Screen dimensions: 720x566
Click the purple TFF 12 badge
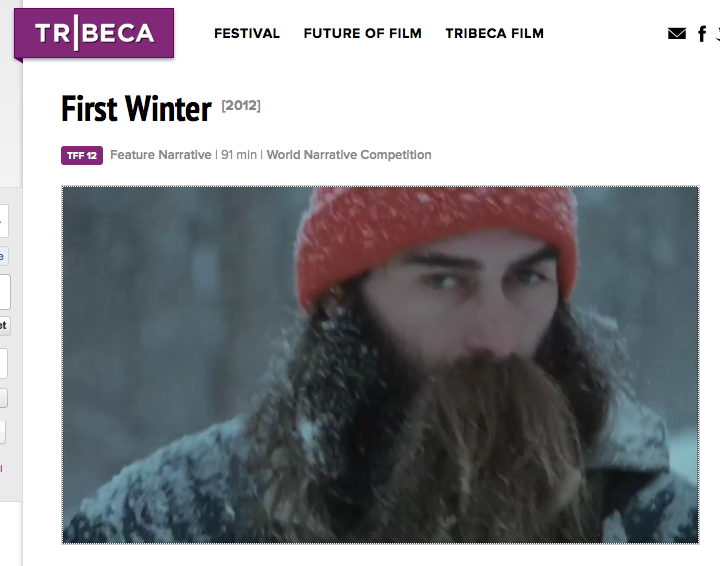[x=82, y=155]
